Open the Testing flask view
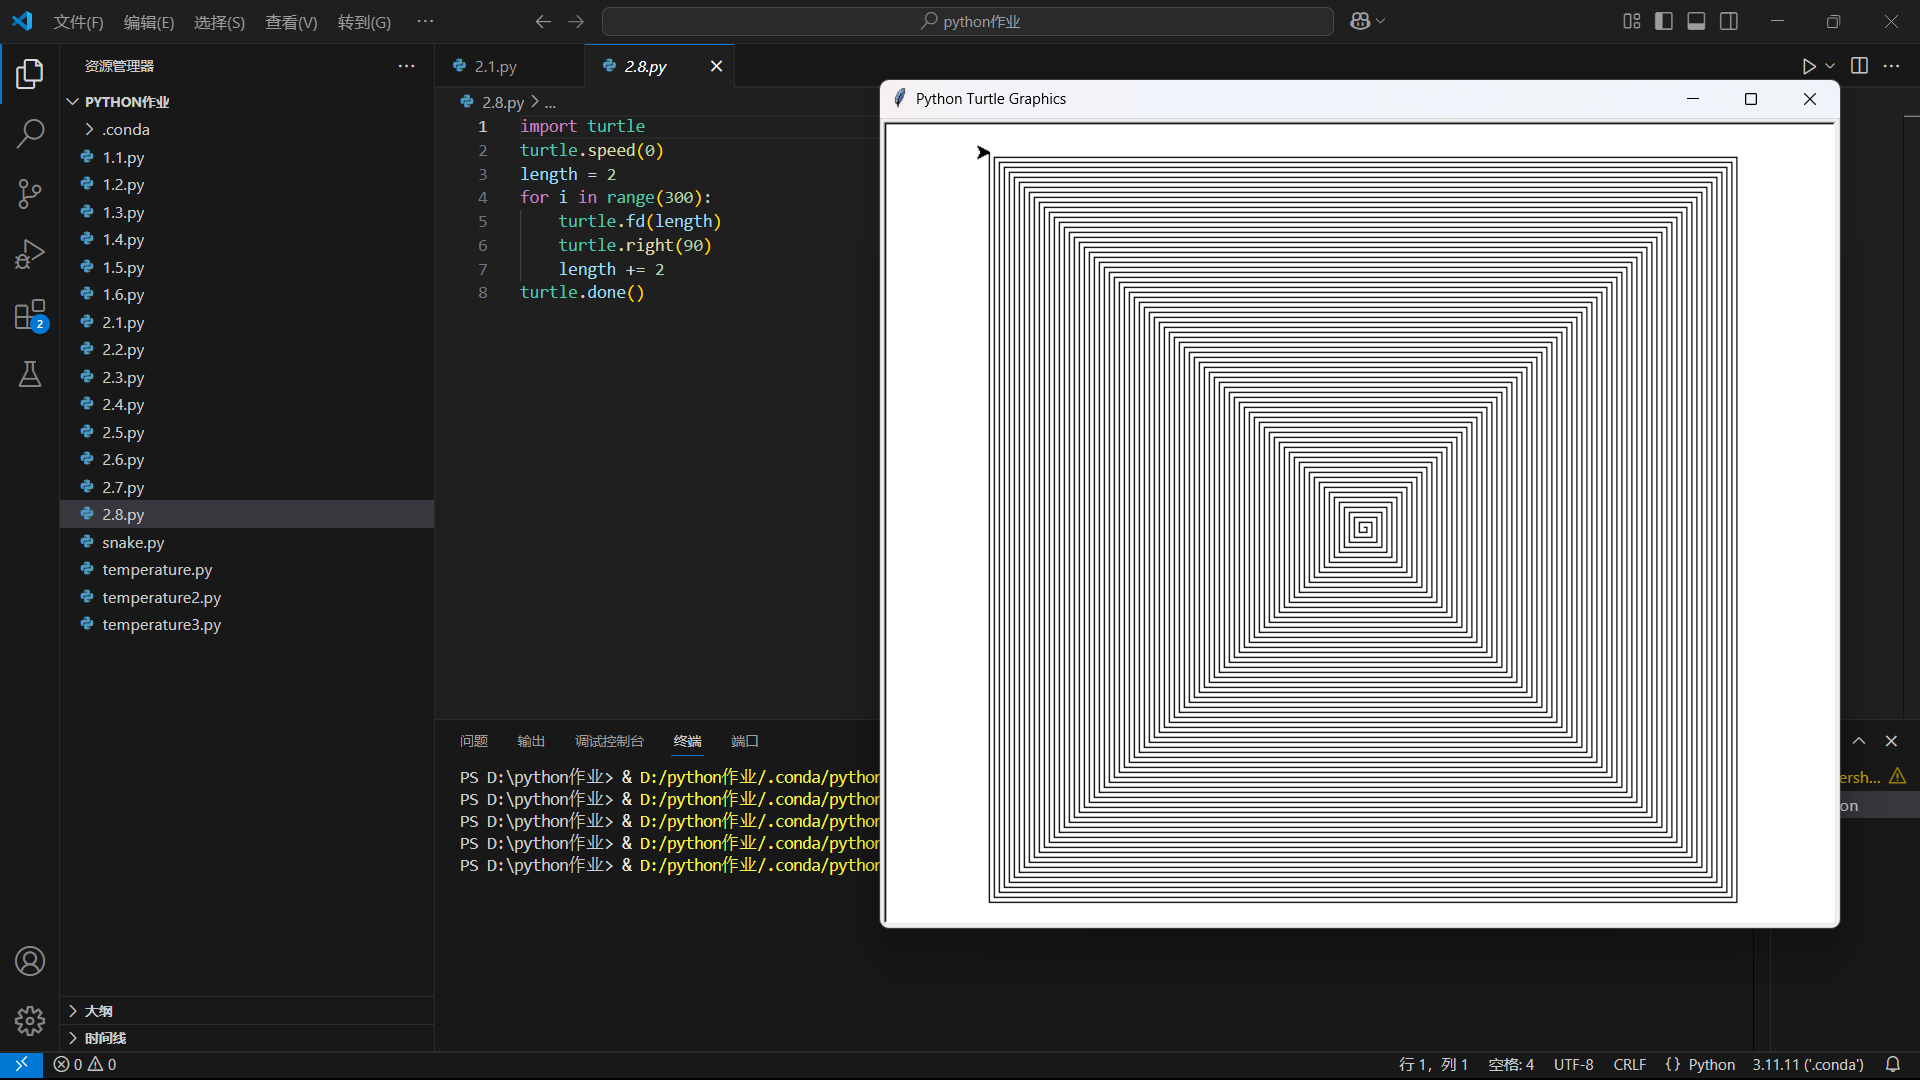The height and width of the screenshot is (1080, 1920). pyautogui.click(x=30, y=375)
